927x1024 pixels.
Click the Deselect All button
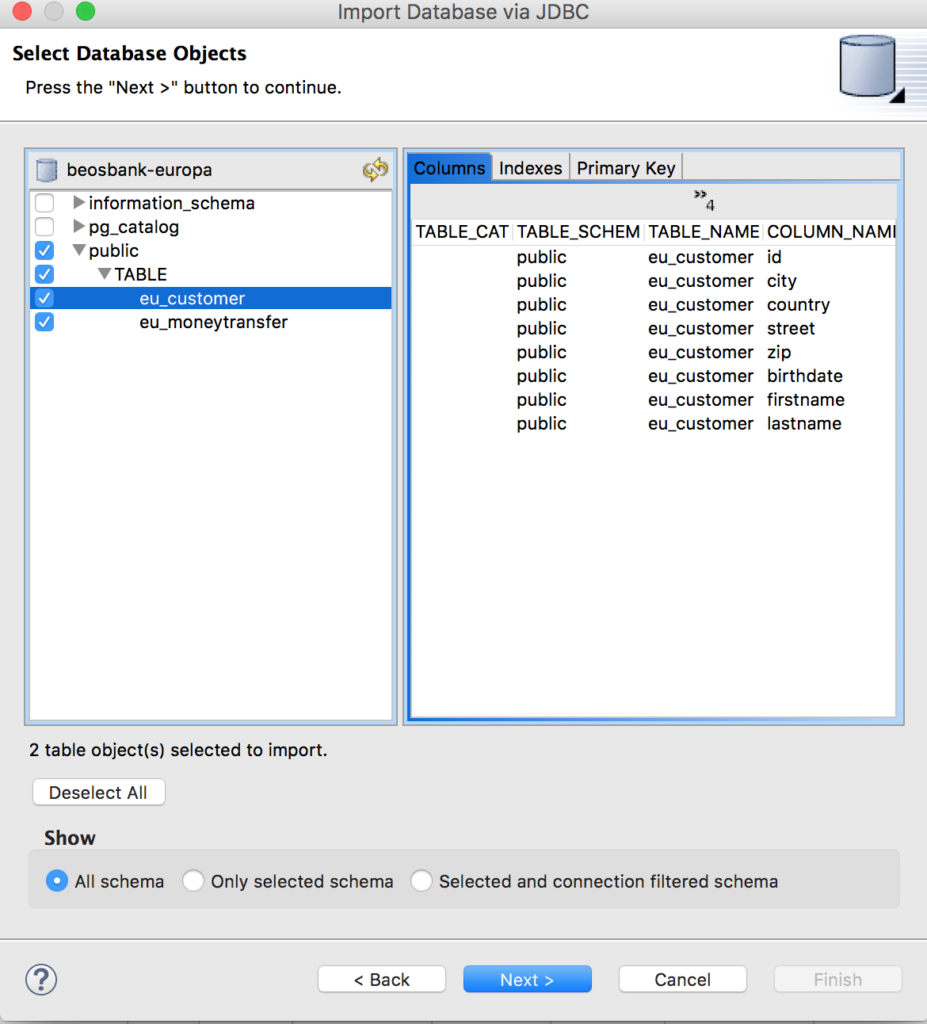coord(98,792)
